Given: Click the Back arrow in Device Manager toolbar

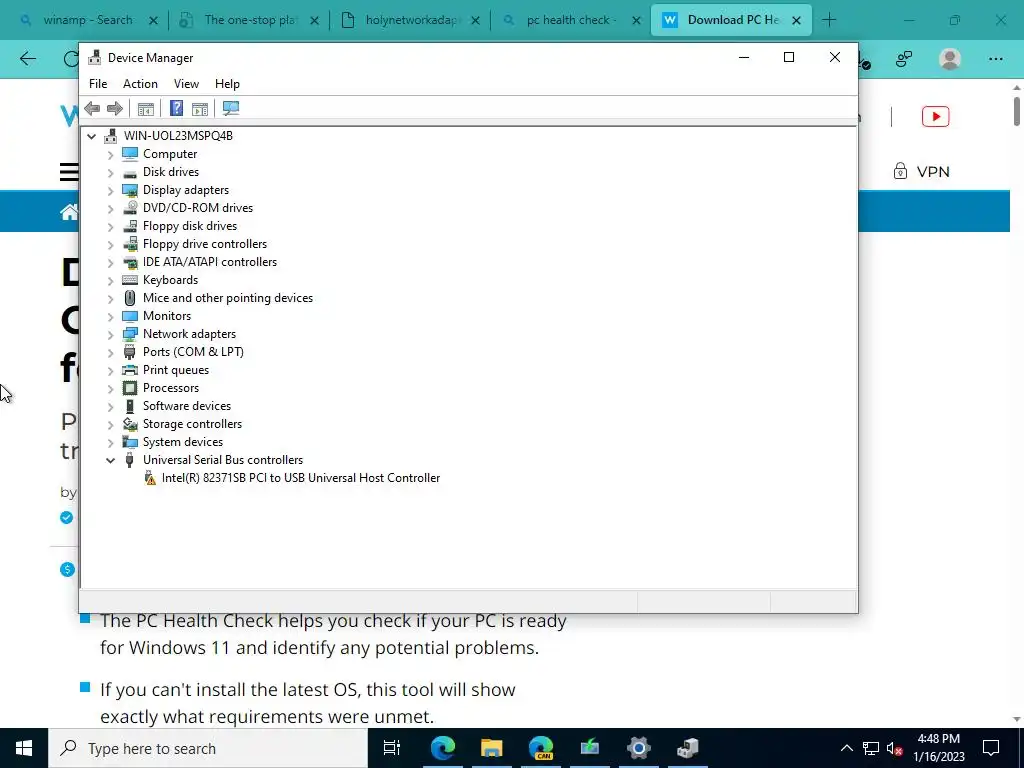Looking at the screenshot, I should click(92, 108).
